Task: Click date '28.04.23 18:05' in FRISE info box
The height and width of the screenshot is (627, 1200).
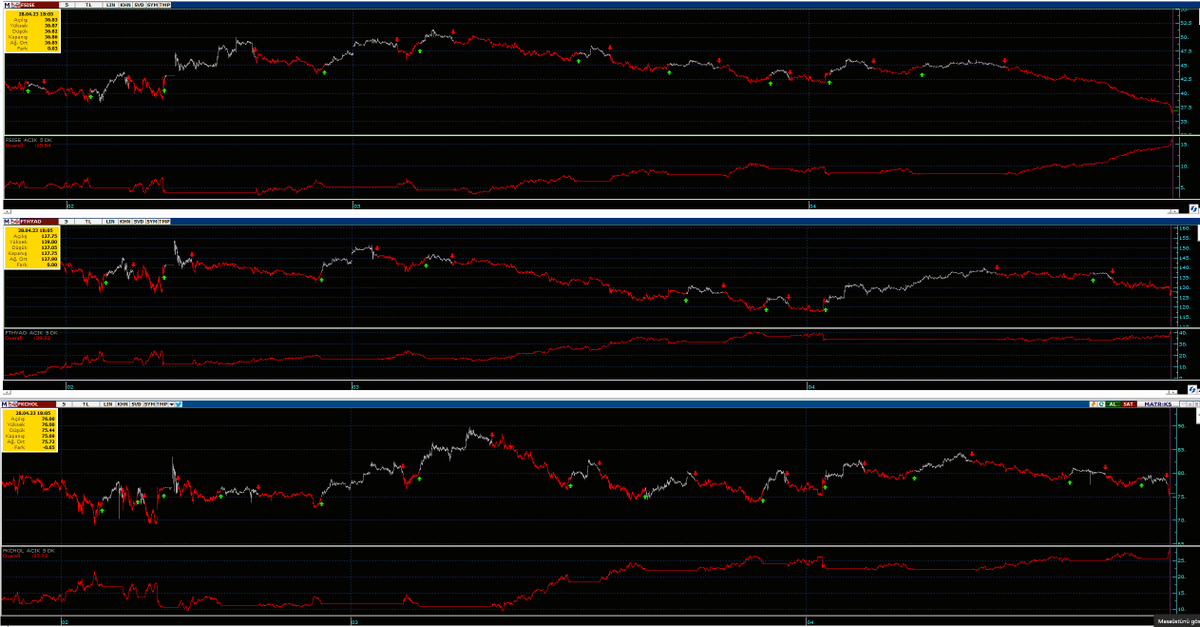Action: [36, 14]
